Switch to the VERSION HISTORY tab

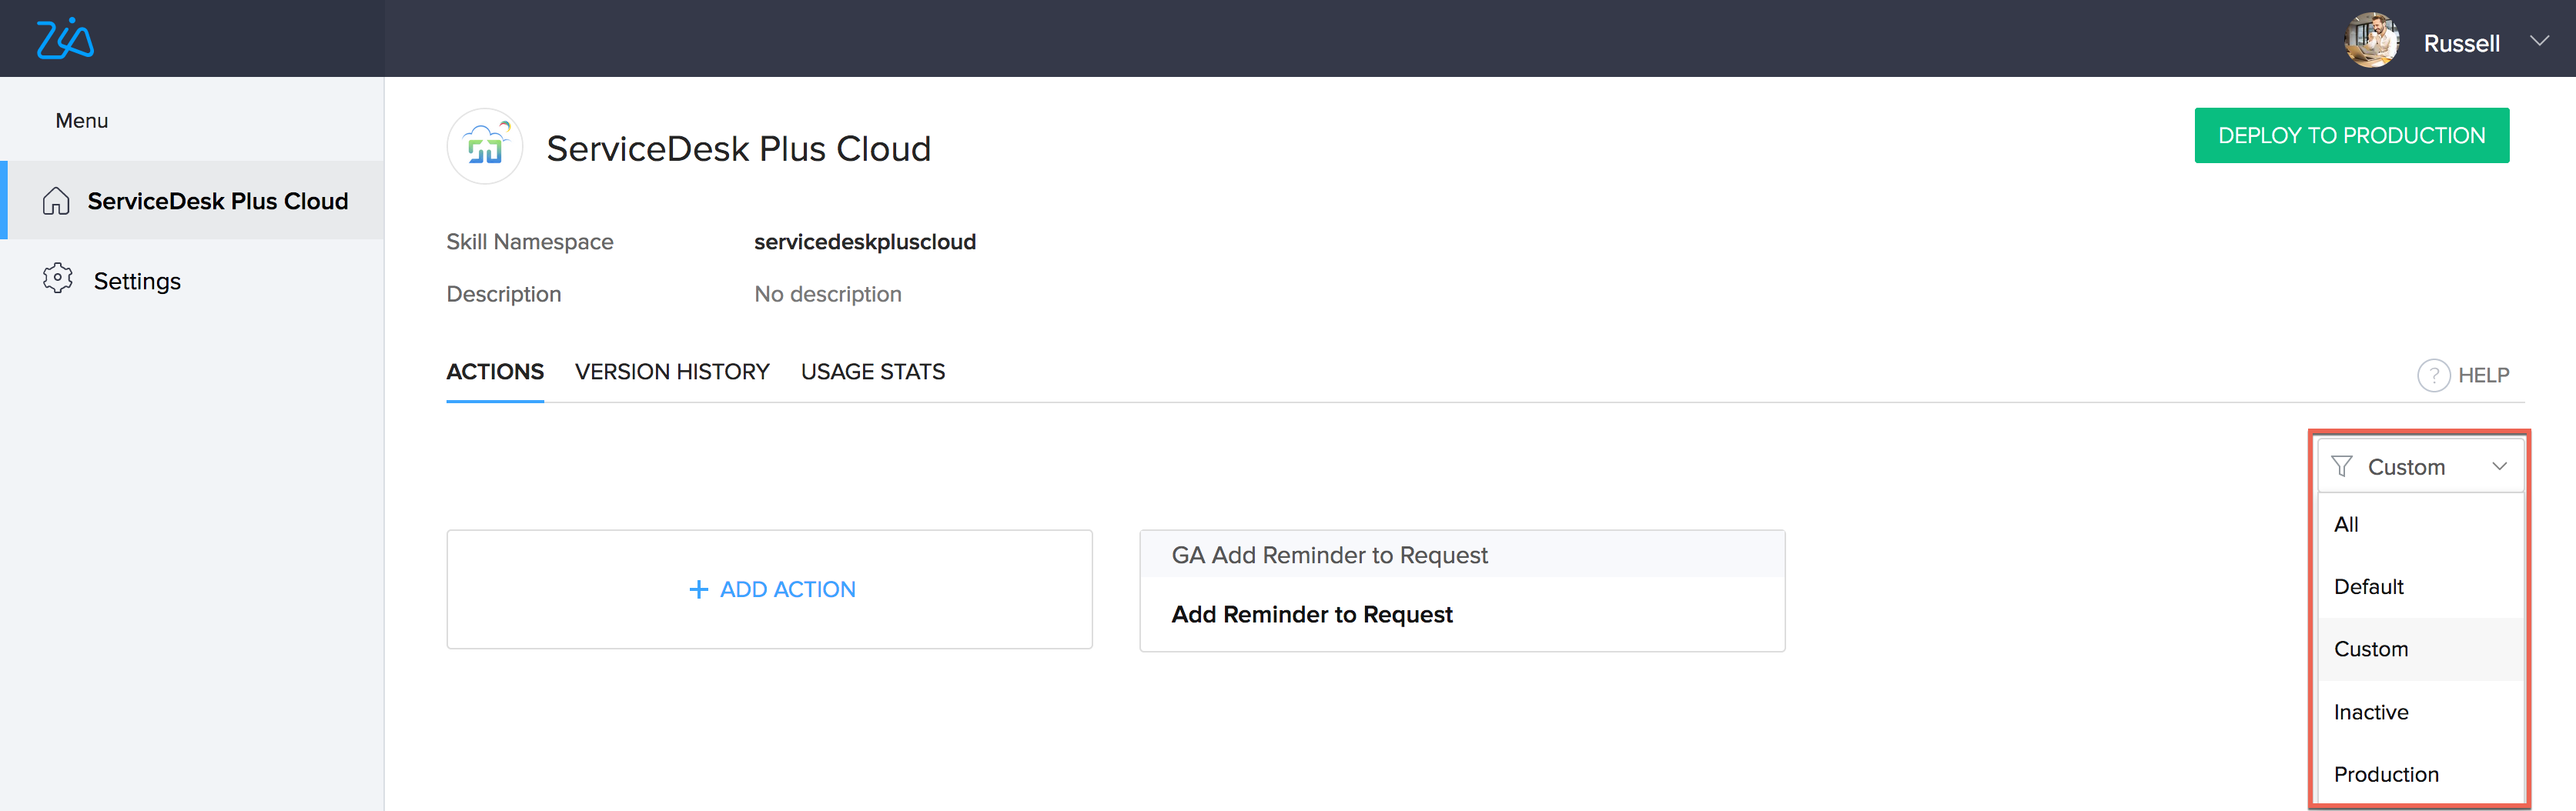[672, 372]
